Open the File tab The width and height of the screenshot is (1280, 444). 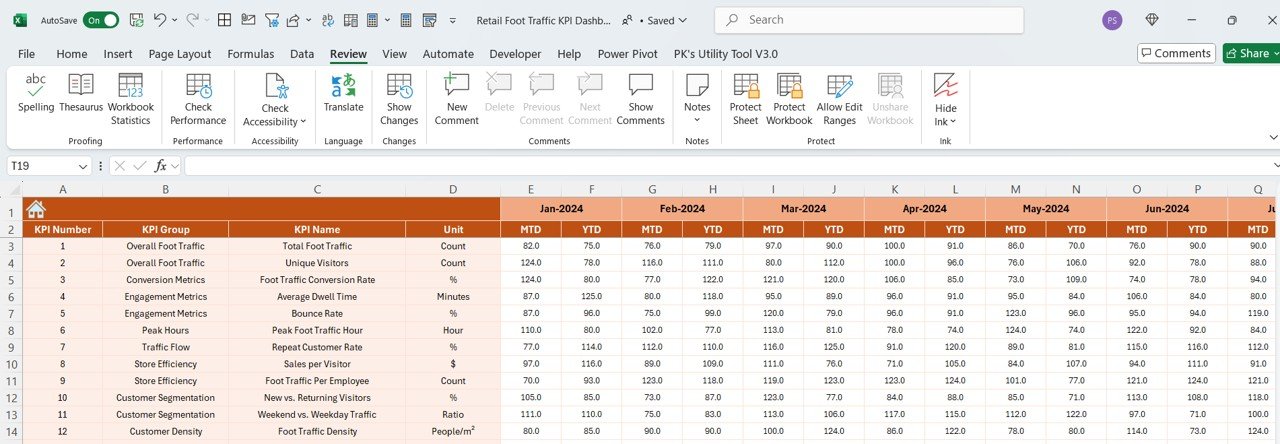click(26, 54)
